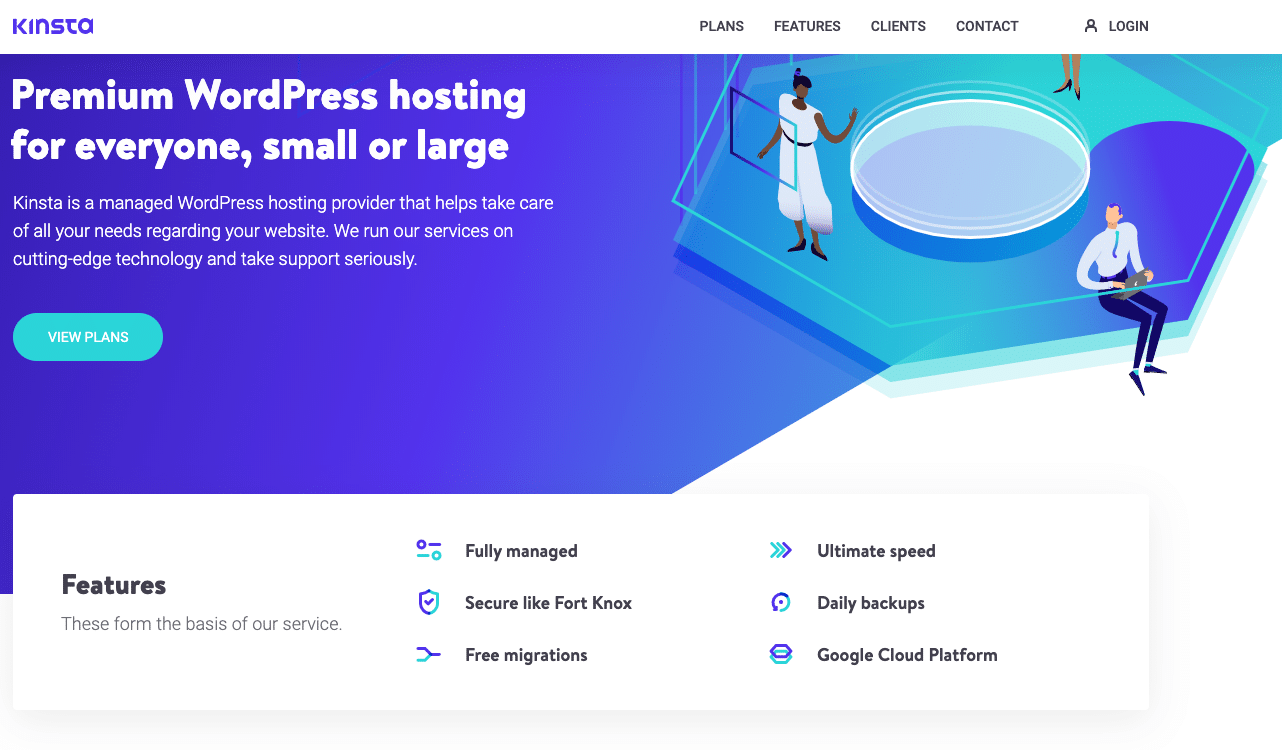
Task: Open the CLIENTS nav item
Action: coord(898,26)
